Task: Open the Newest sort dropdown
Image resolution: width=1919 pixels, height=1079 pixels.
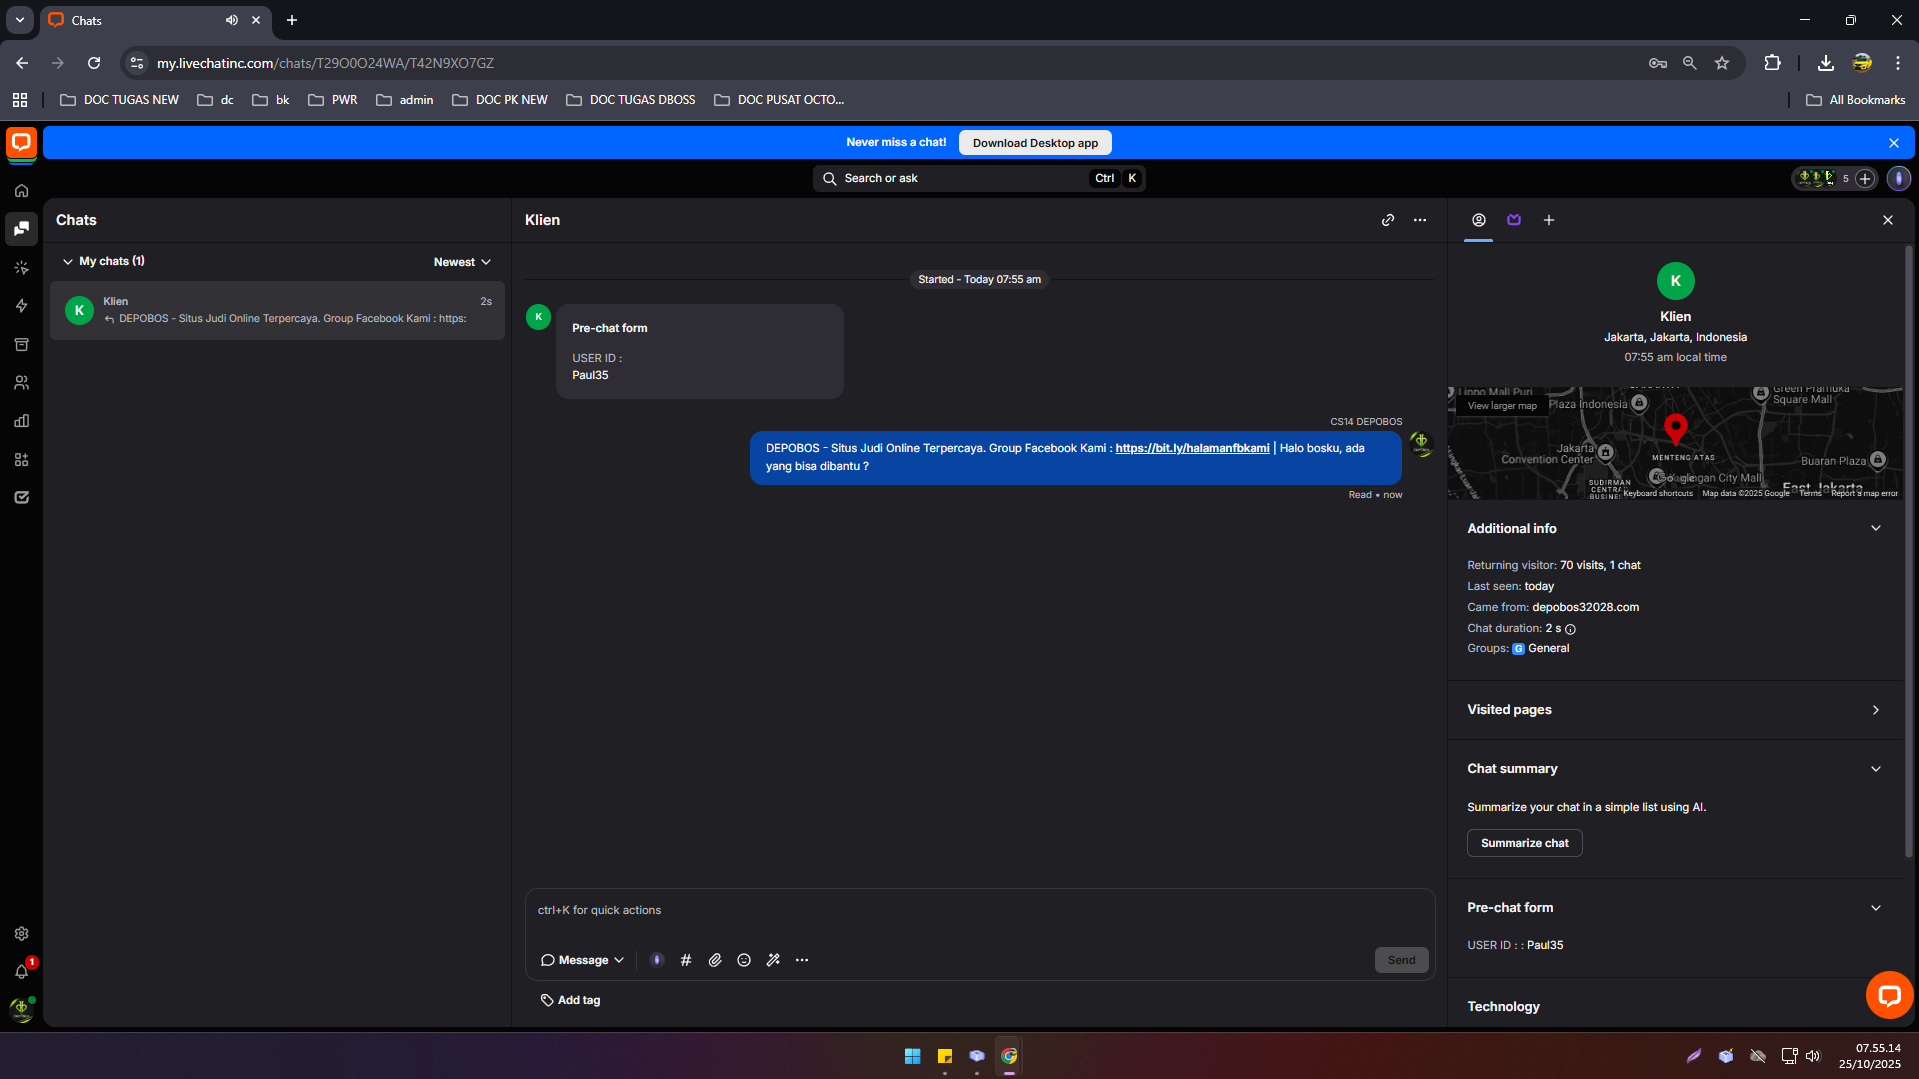Action: coord(462,262)
